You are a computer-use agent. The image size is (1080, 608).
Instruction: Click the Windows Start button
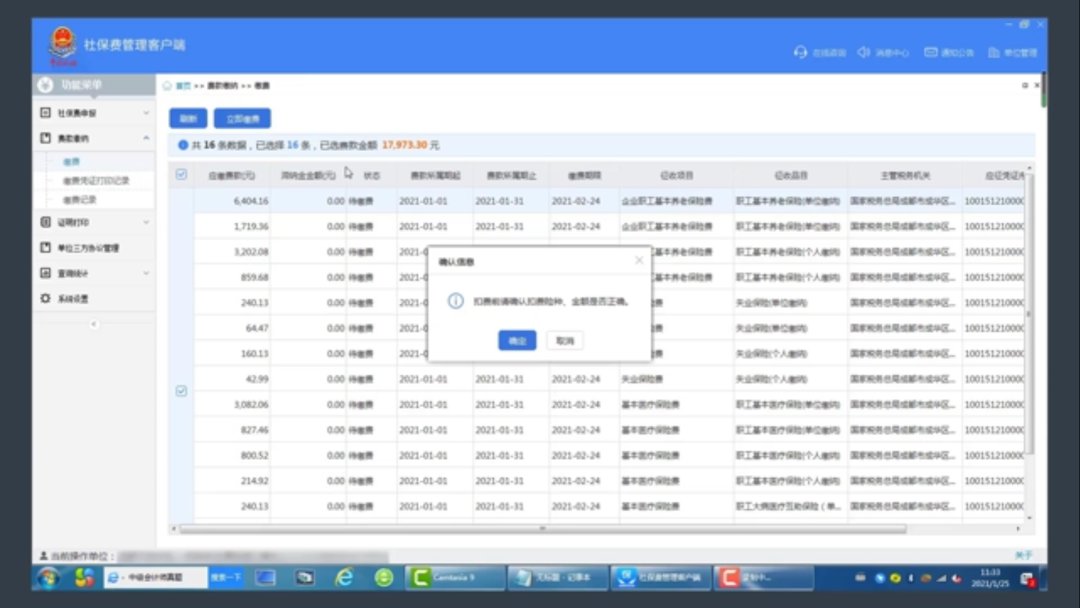pyautogui.click(x=47, y=577)
